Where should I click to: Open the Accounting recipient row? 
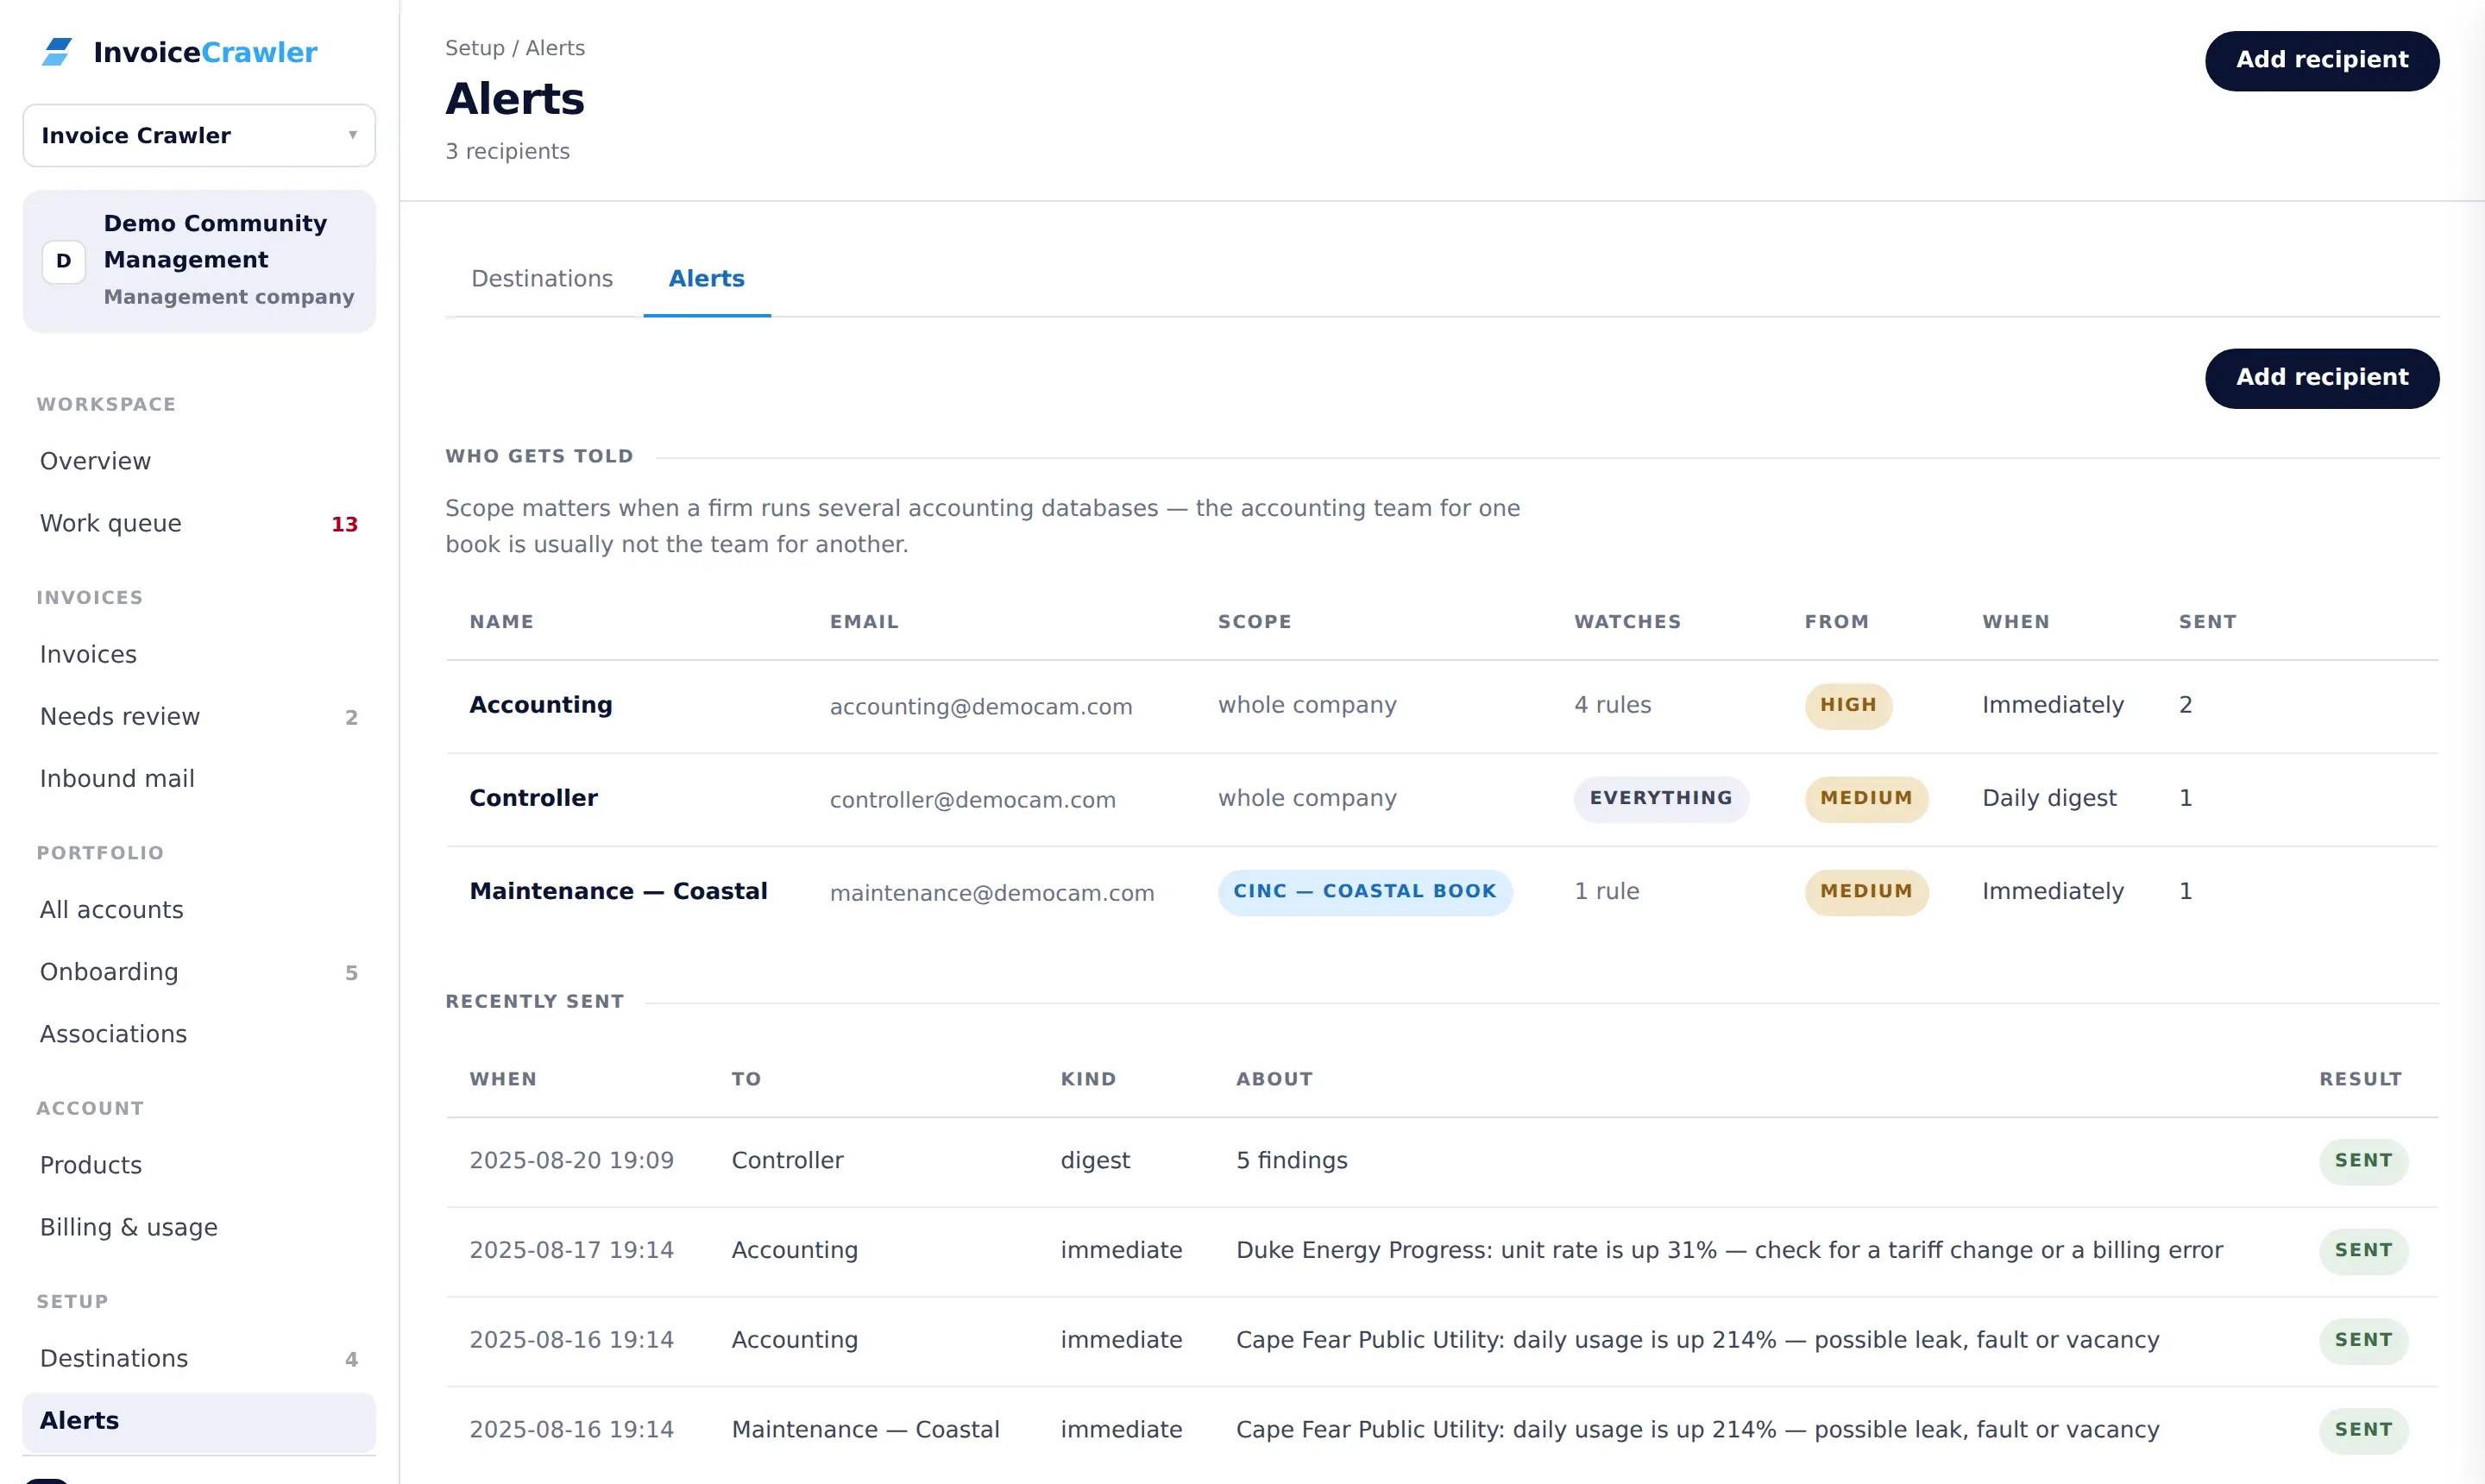(1442, 706)
